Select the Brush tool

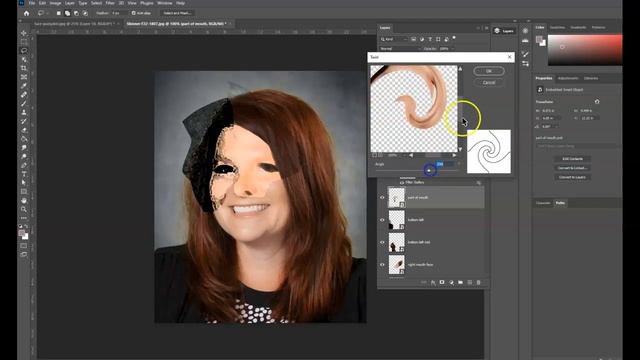coord(24,103)
